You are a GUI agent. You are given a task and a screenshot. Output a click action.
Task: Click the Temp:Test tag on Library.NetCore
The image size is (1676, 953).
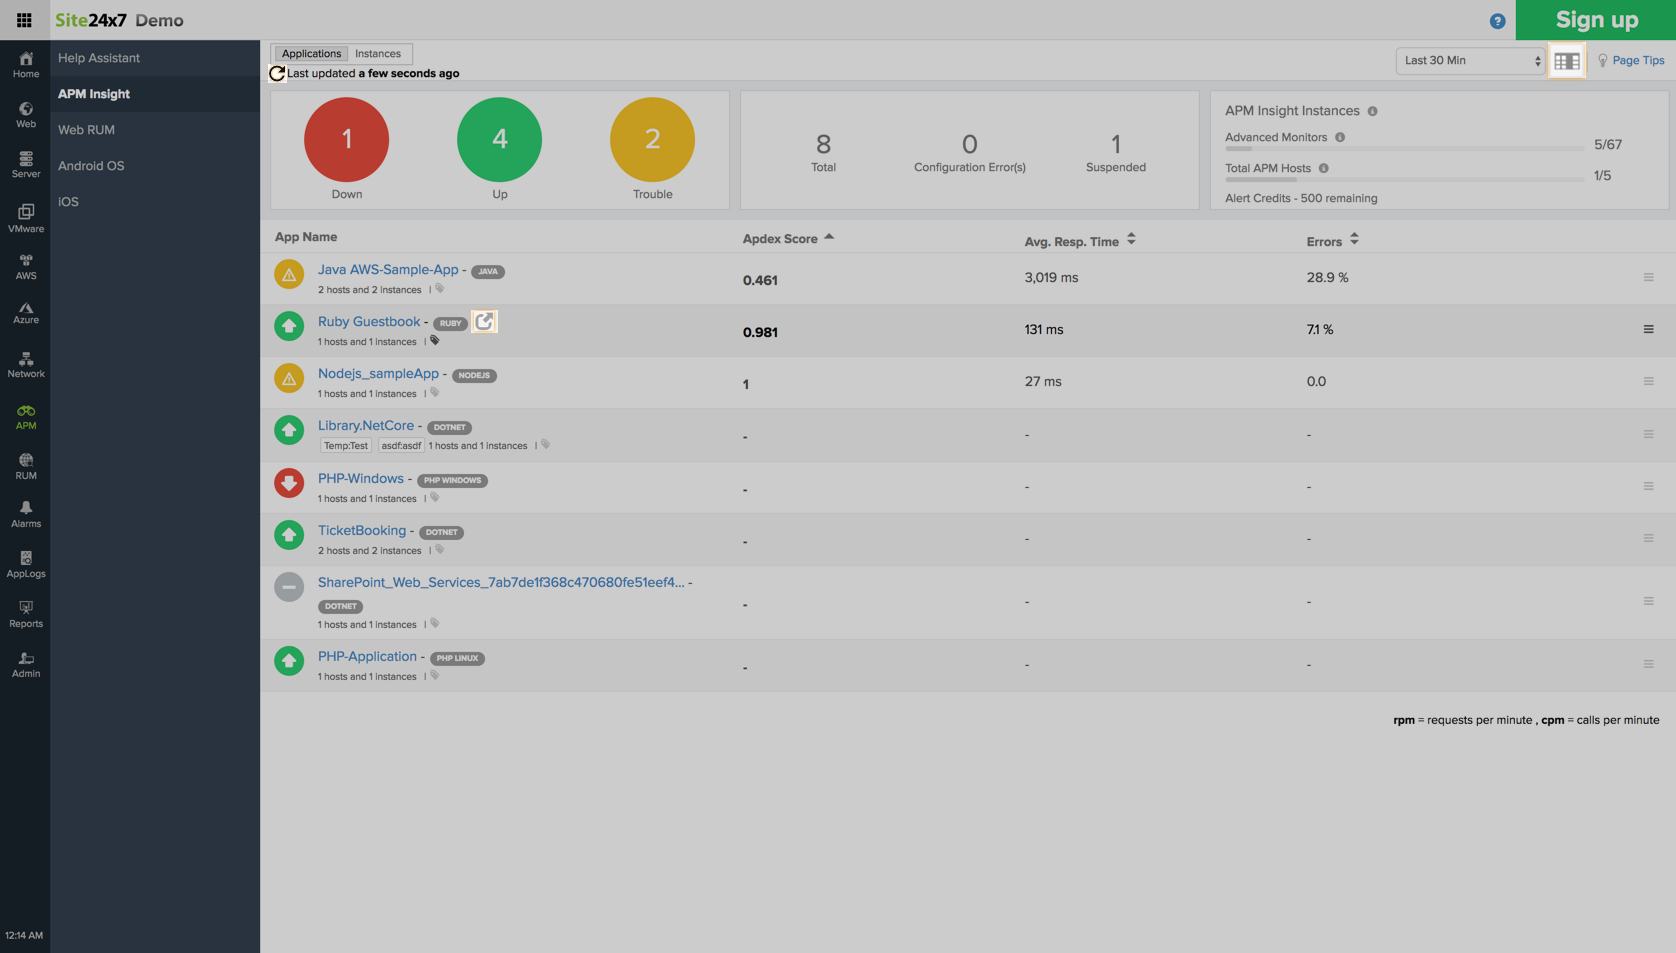tap(346, 445)
